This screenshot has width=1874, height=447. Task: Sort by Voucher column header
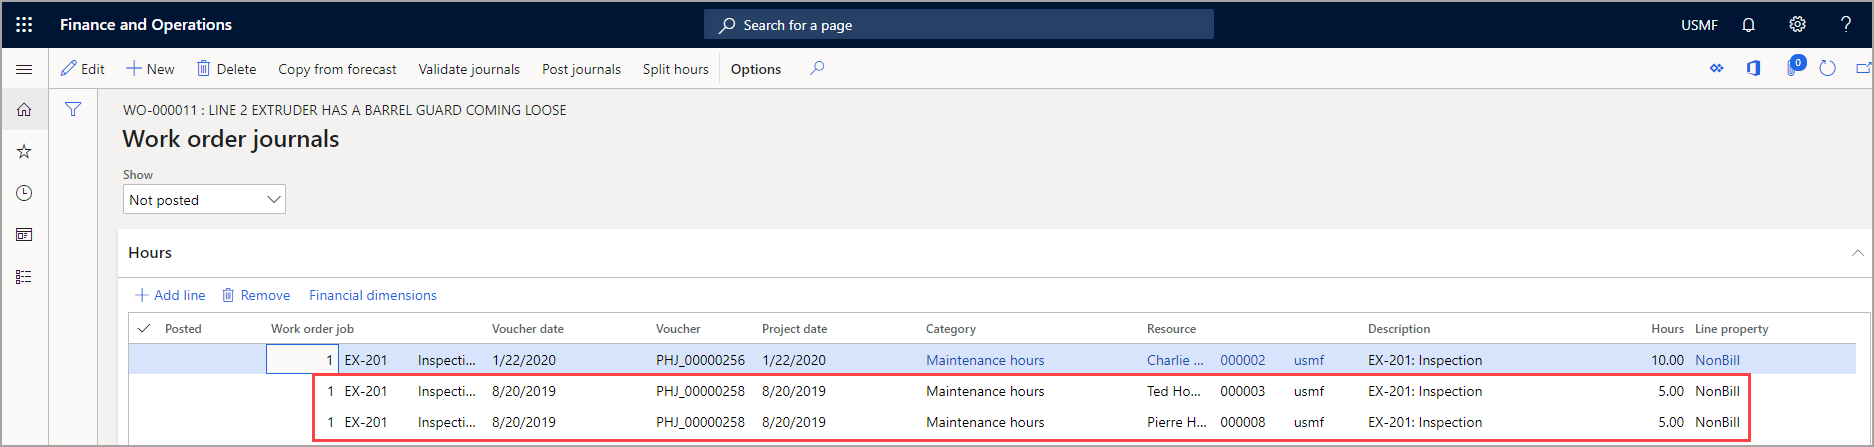pyautogui.click(x=678, y=329)
